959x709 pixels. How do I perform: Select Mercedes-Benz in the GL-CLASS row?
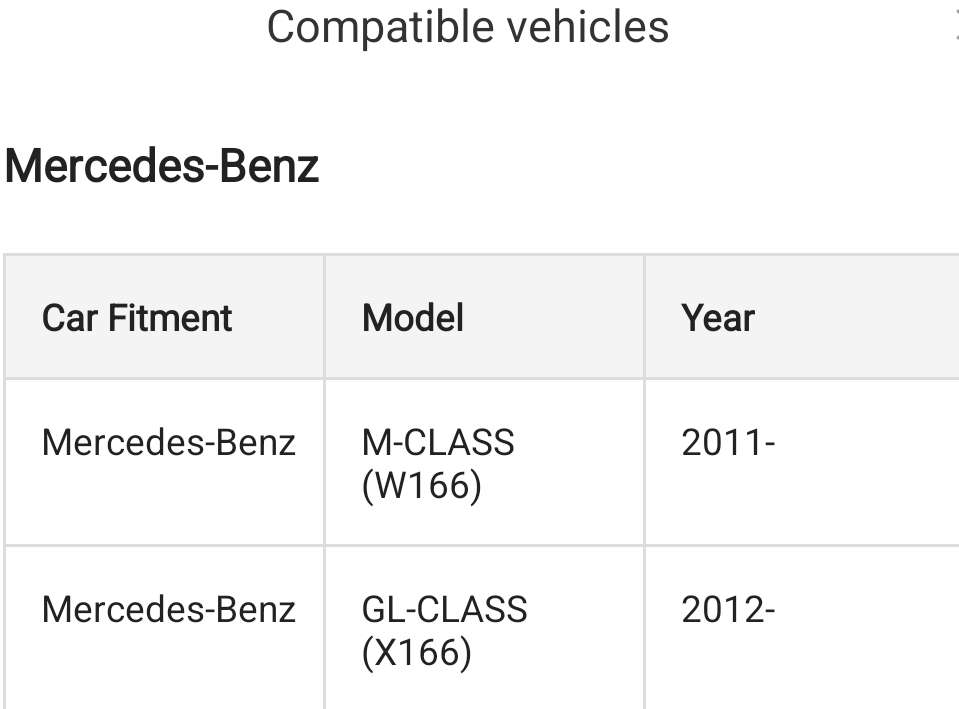[x=169, y=610]
